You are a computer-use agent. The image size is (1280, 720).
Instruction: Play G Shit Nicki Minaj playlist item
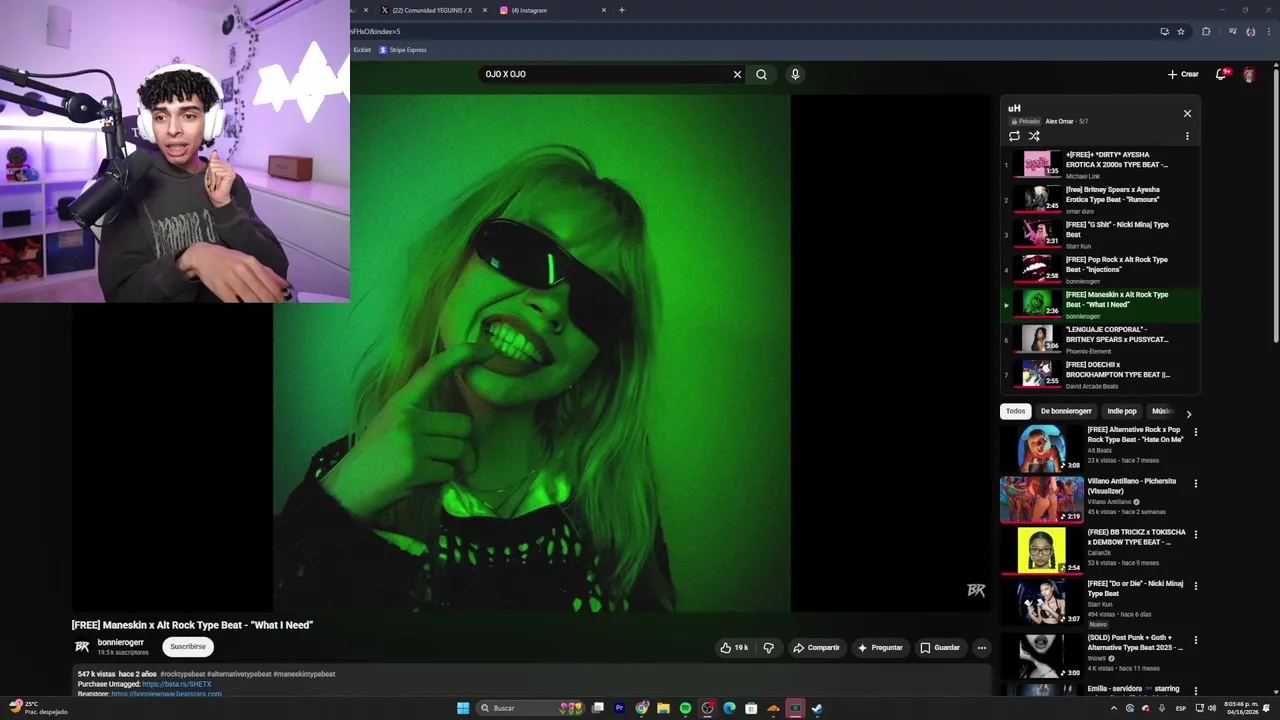1100,234
